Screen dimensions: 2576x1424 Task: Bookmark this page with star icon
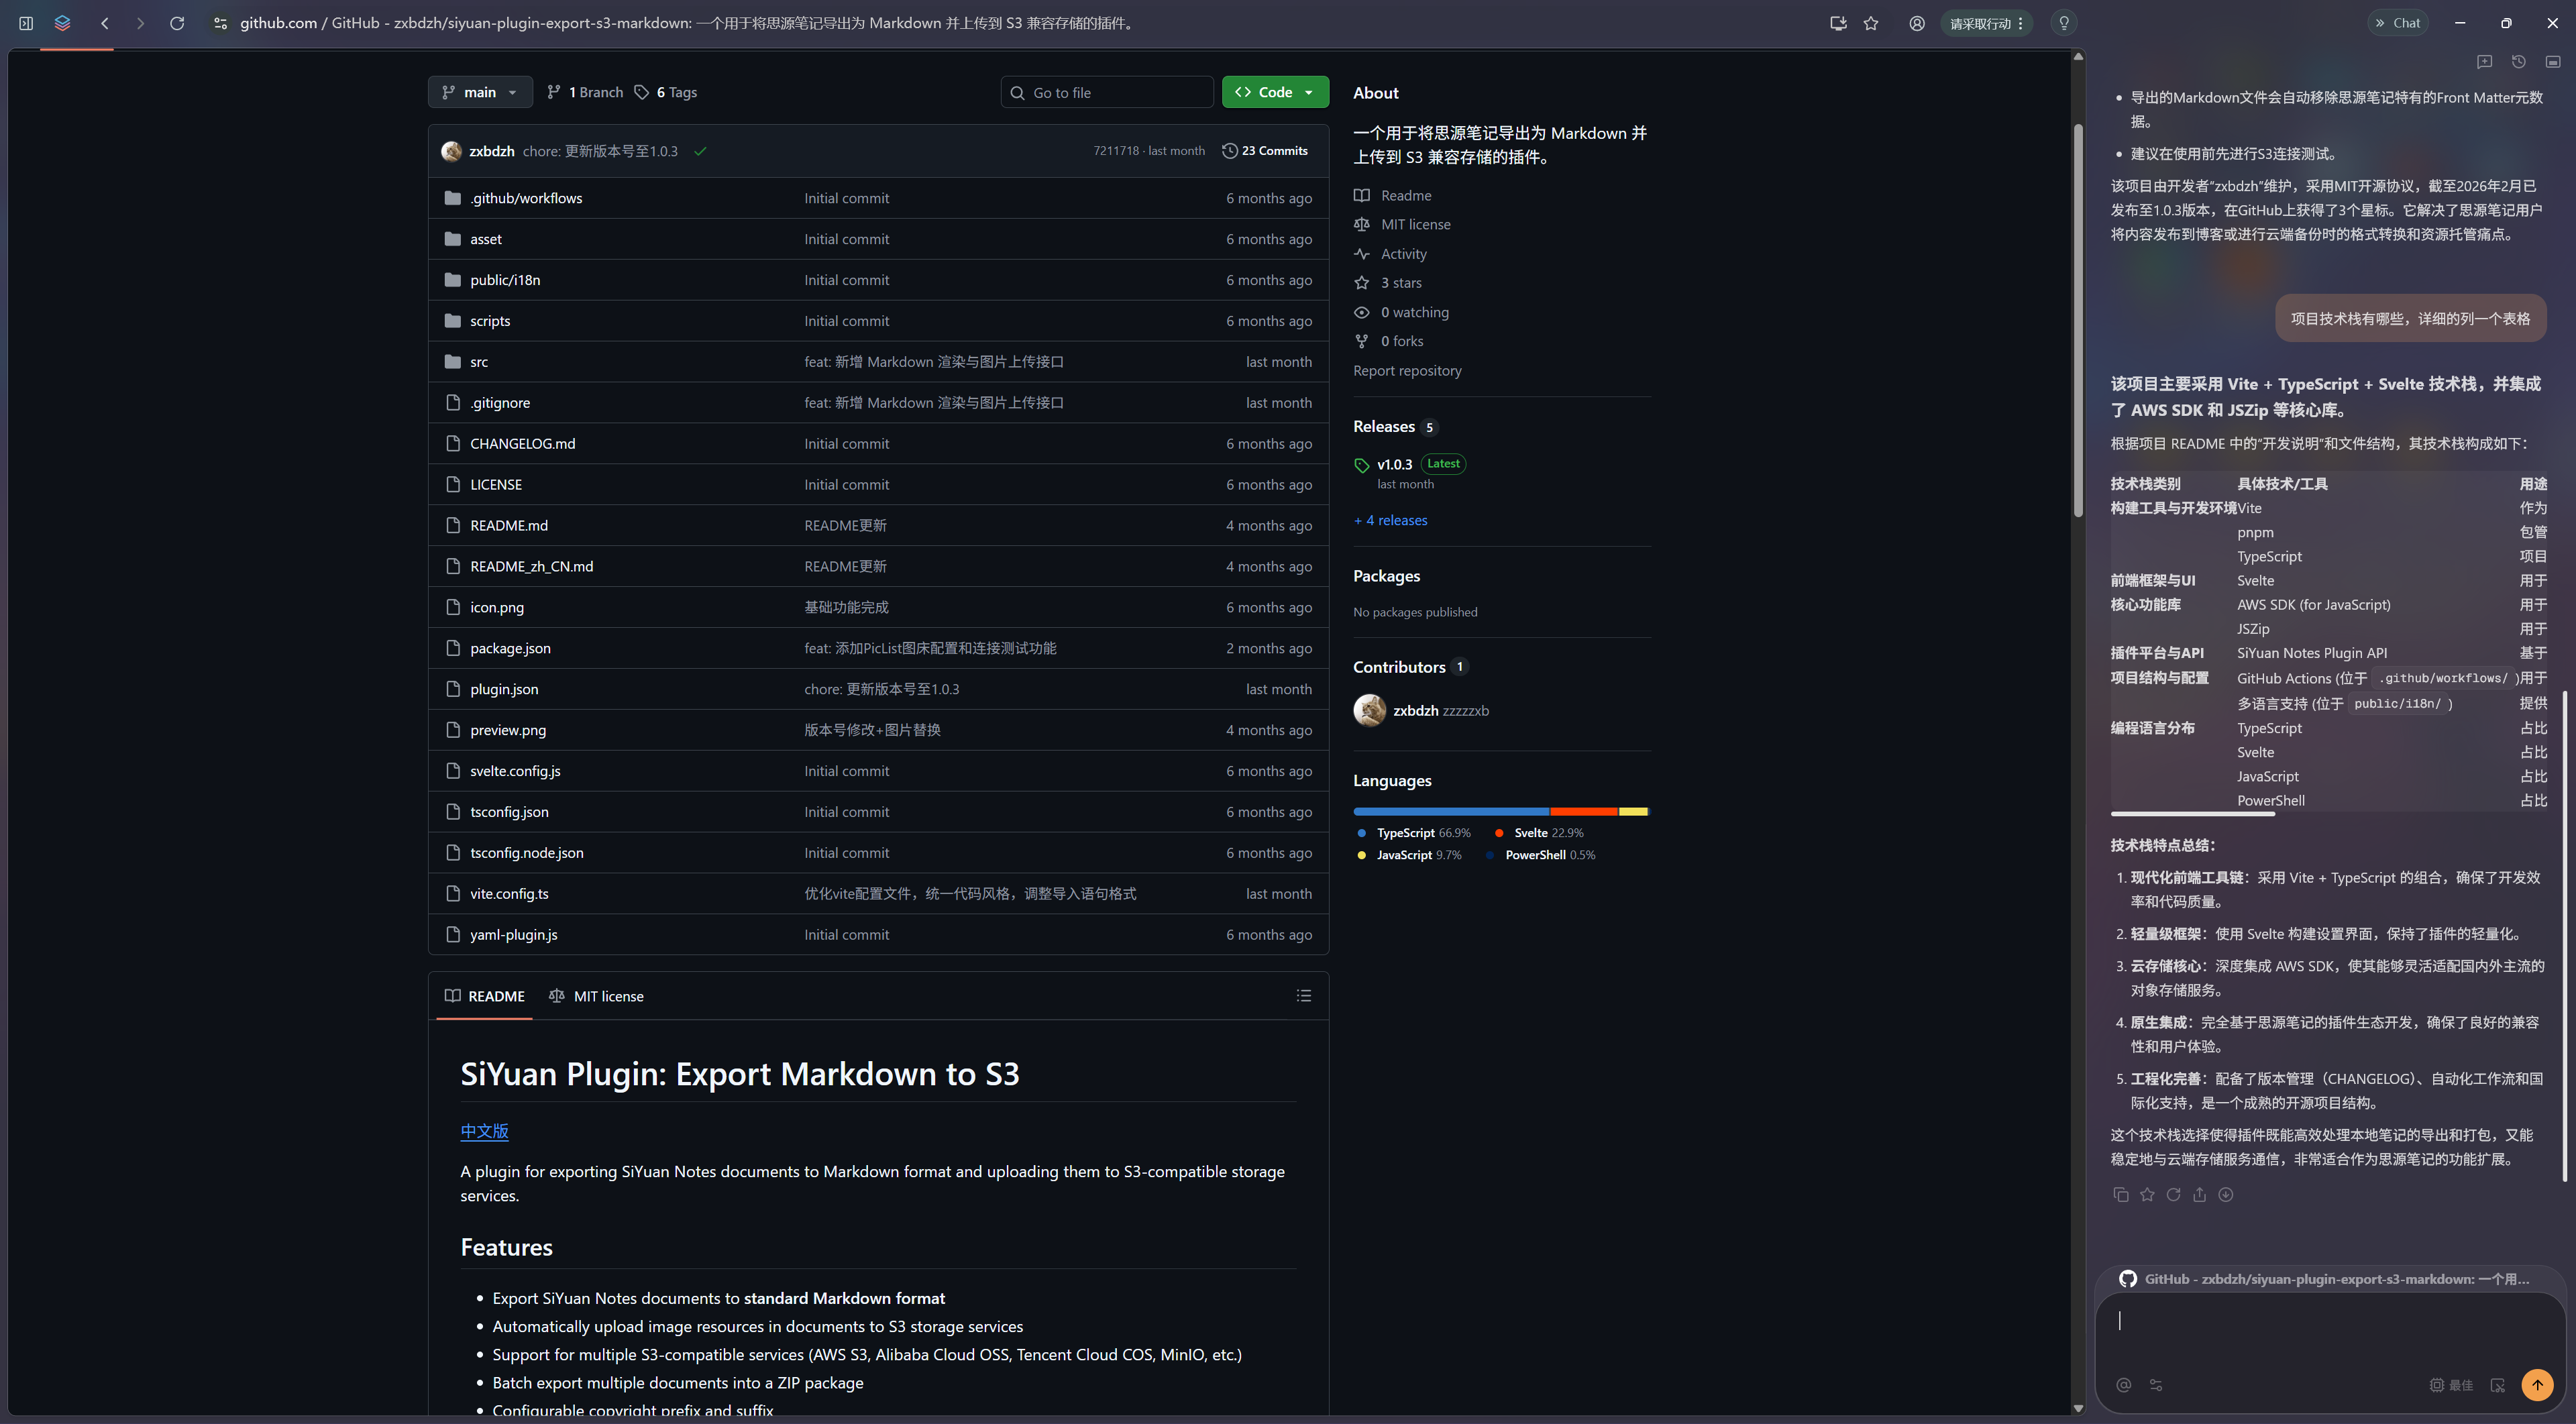pyautogui.click(x=1871, y=23)
